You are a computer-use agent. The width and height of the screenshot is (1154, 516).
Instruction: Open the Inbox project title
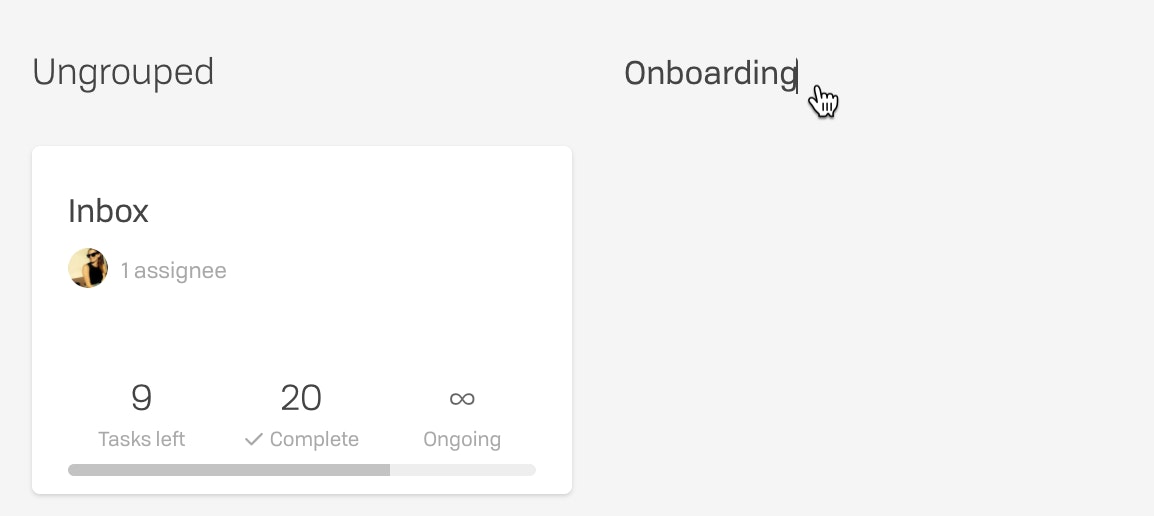108,211
